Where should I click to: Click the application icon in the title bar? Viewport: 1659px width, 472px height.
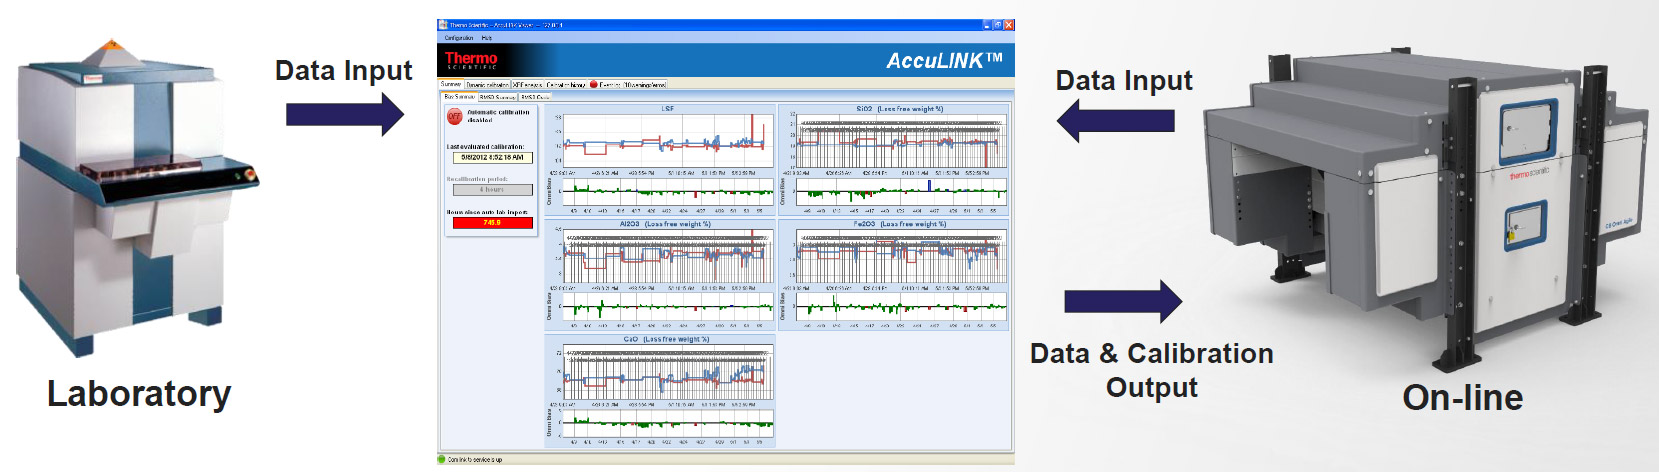[x=443, y=25]
